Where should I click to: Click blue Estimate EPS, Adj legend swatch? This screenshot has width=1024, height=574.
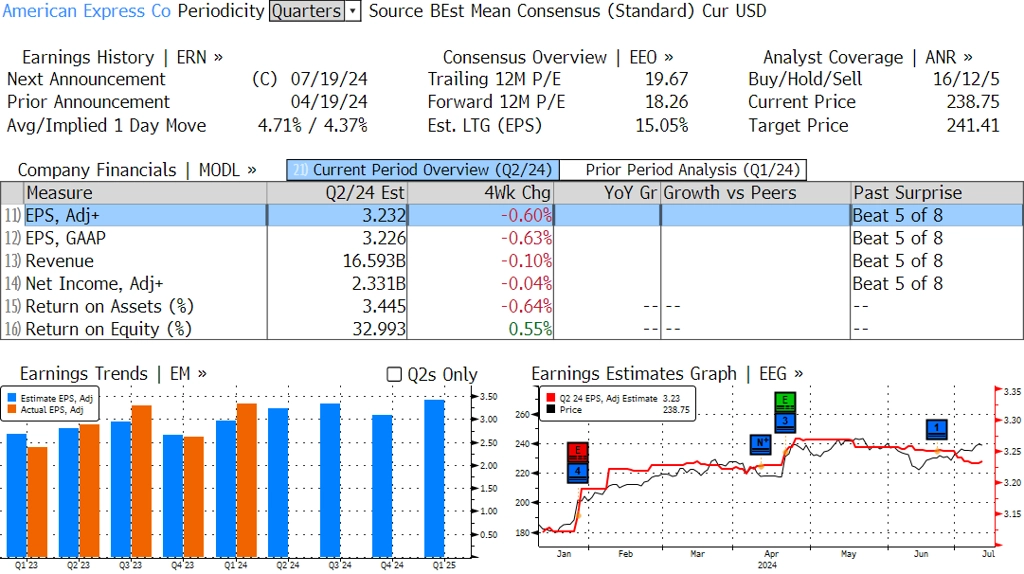12,398
